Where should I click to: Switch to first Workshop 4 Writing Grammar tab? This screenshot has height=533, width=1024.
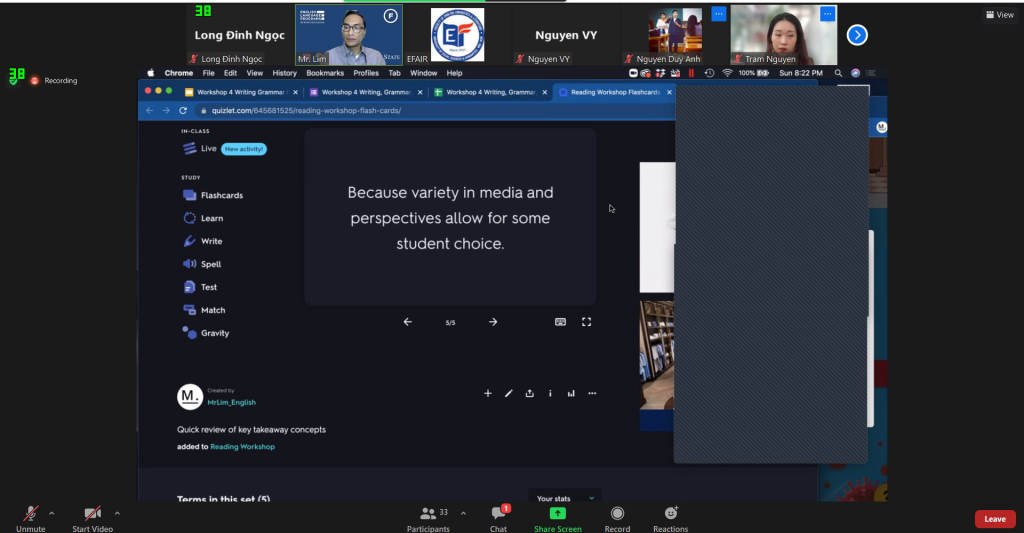click(241, 92)
